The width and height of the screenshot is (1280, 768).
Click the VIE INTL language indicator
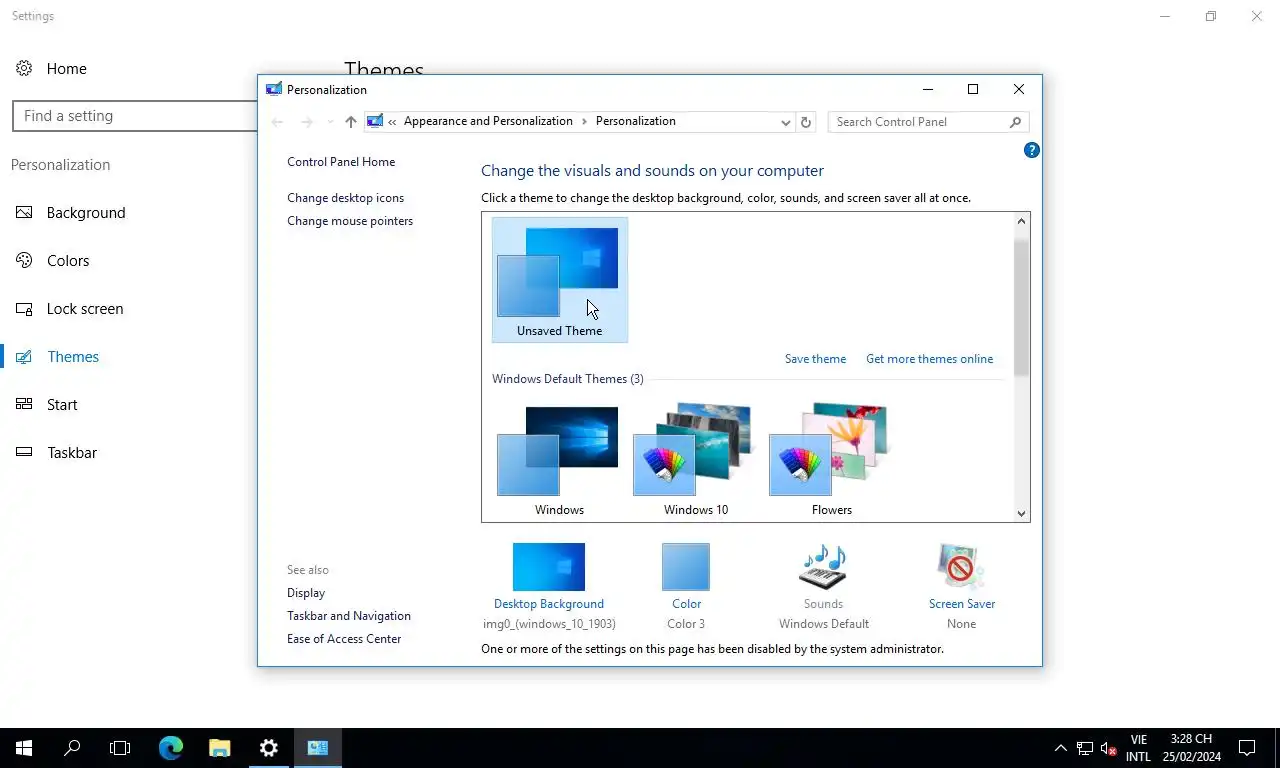click(x=1138, y=748)
